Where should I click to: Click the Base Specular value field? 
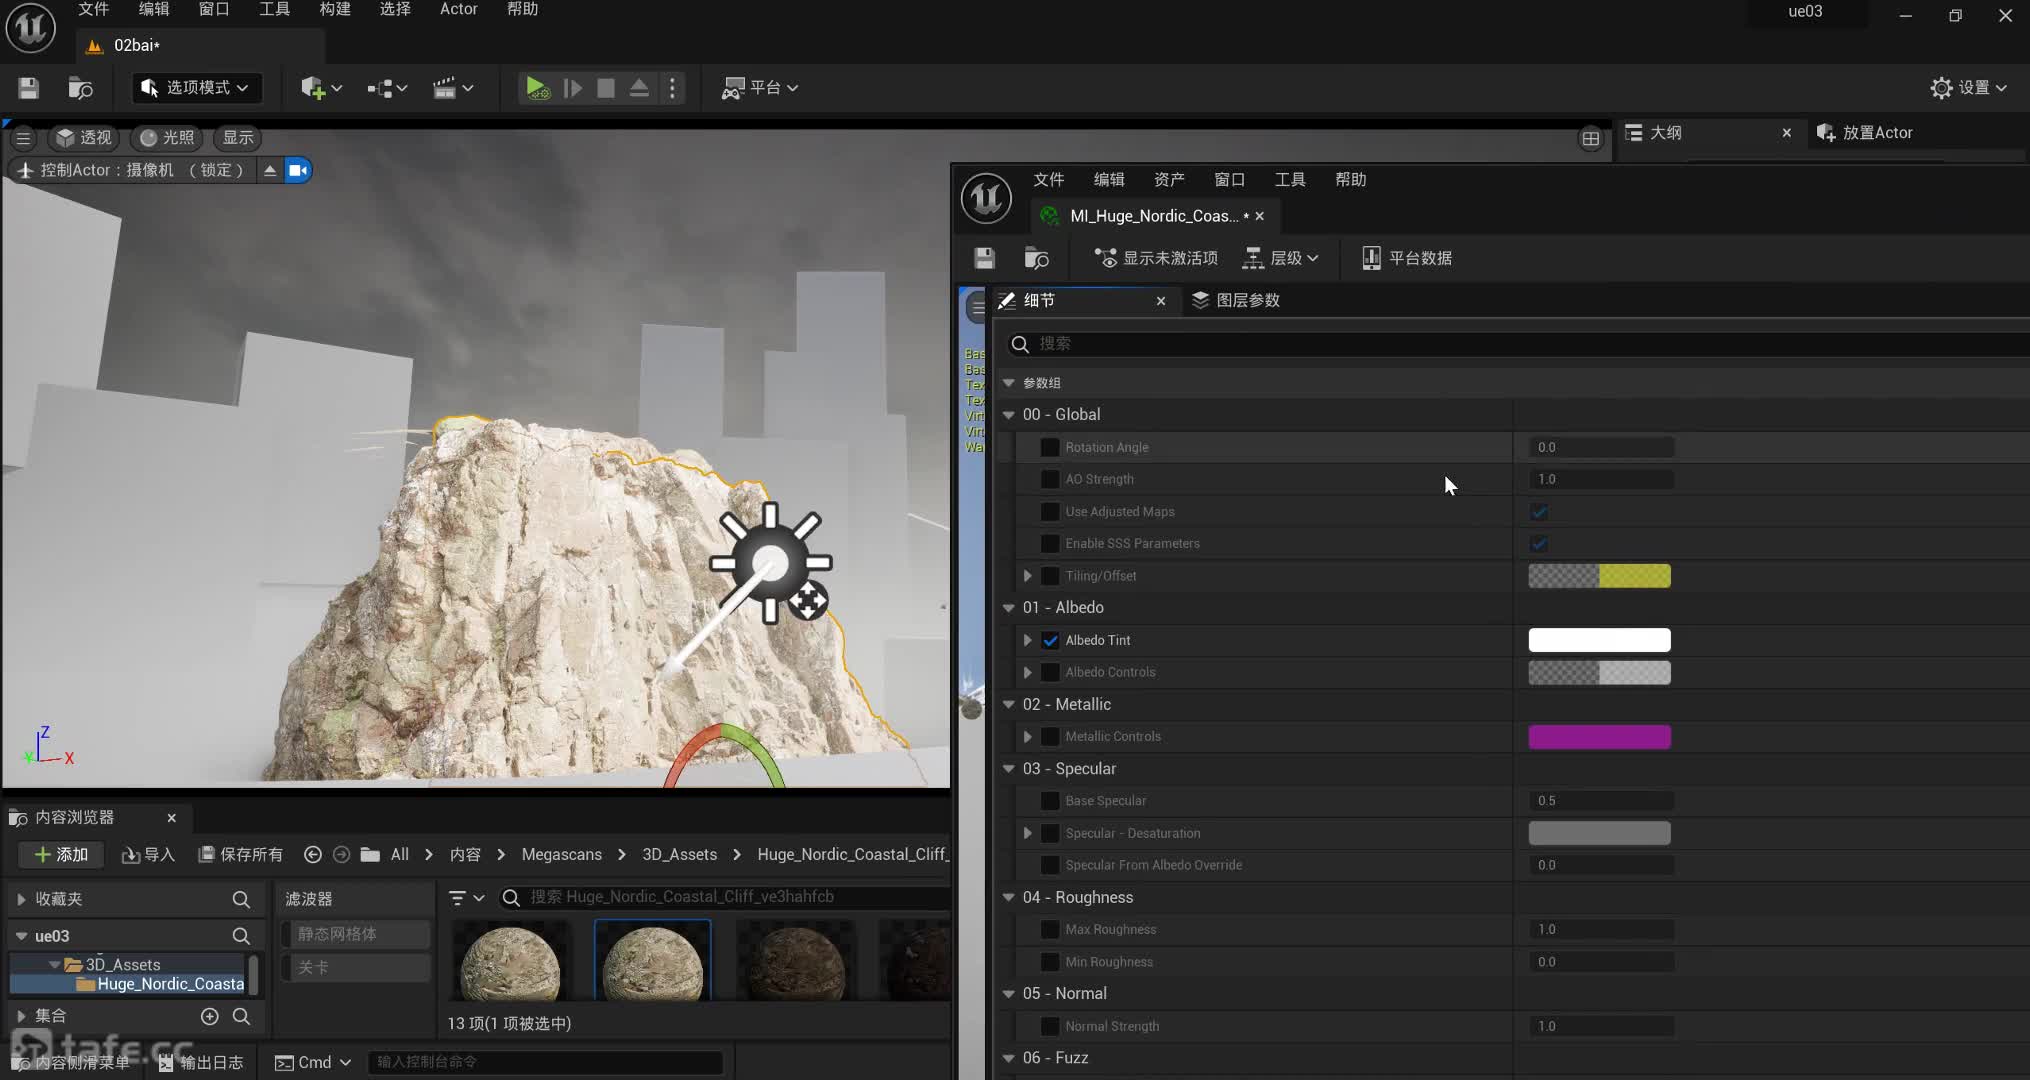tap(1601, 801)
